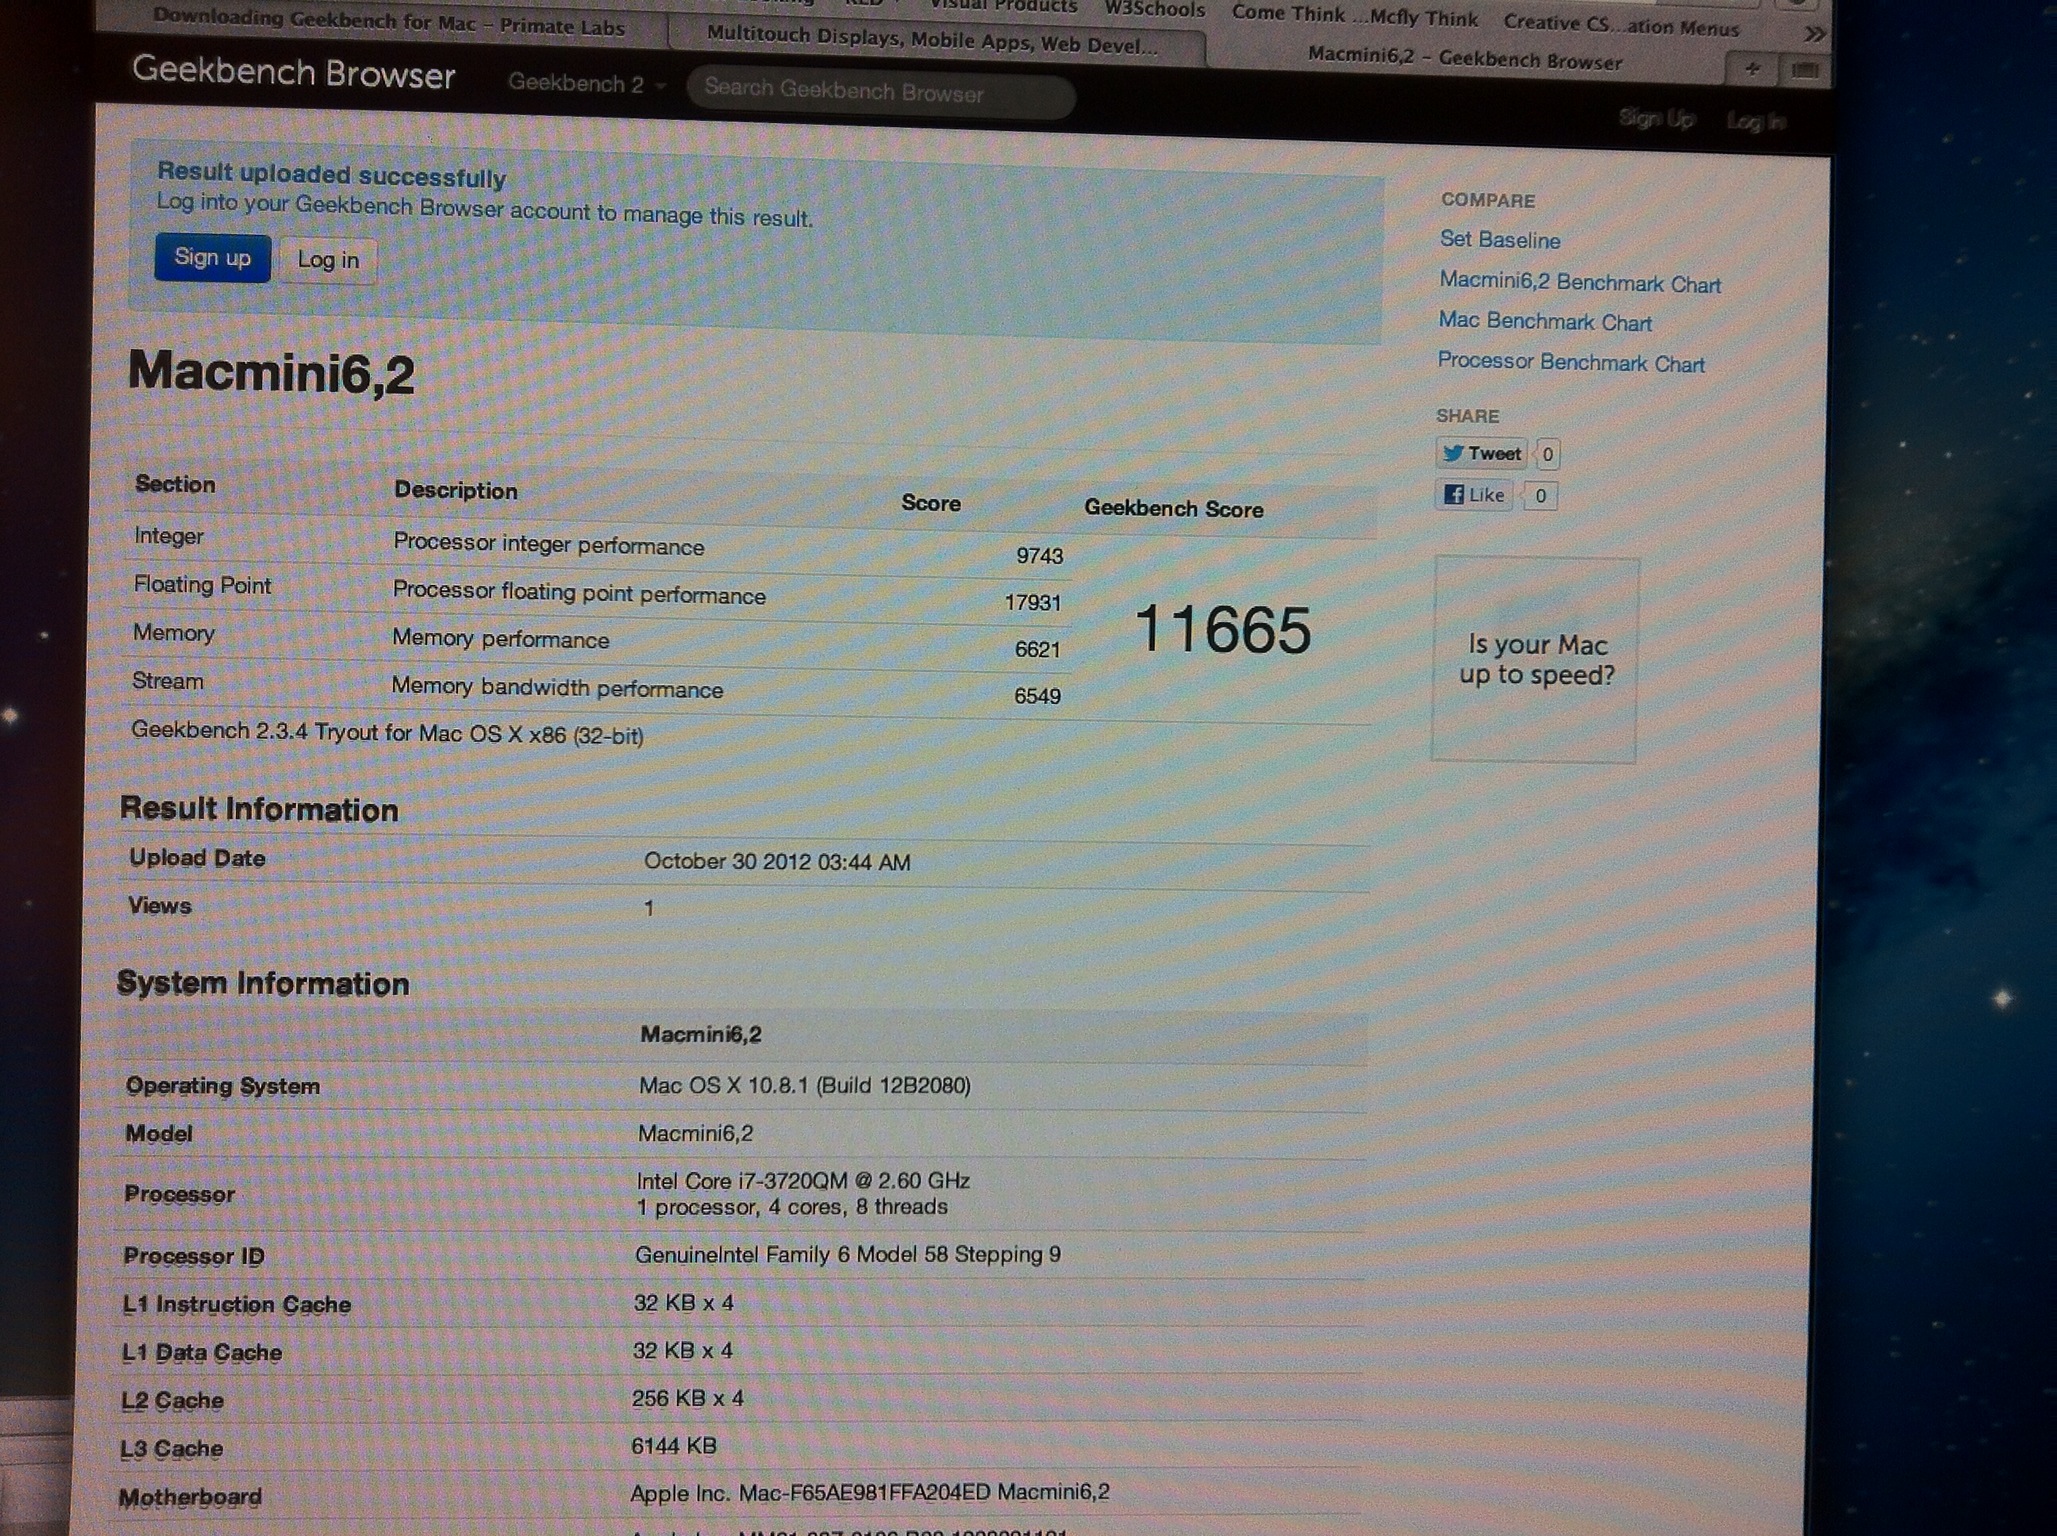
Task: Open the Creative CS...ation Menus bookmark
Action: 1620,26
